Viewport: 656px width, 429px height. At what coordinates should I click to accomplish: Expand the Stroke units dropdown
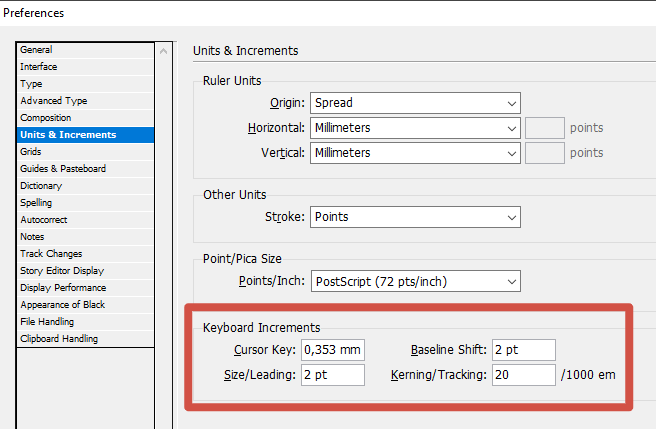click(415, 217)
